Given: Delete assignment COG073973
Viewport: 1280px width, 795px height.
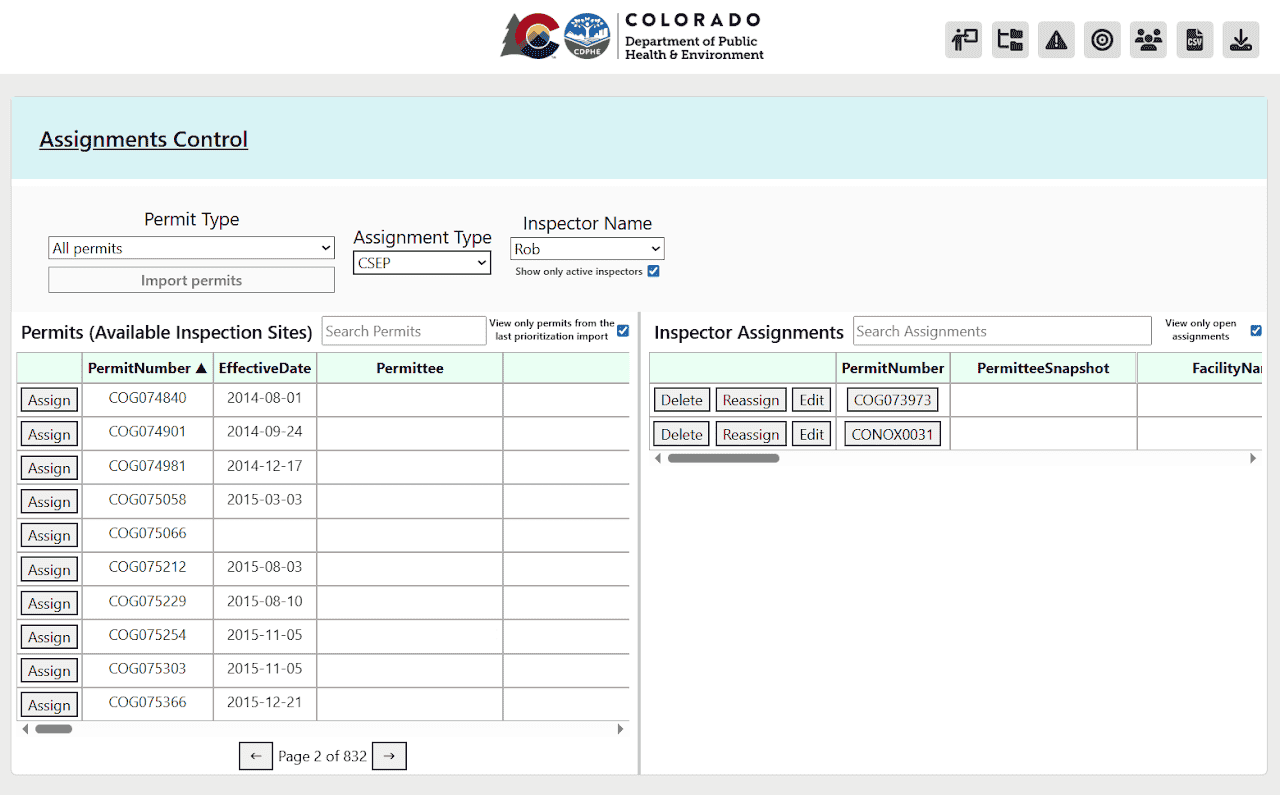Looking at the screenshot, I should pyautogui.click(x=682, y=400).
